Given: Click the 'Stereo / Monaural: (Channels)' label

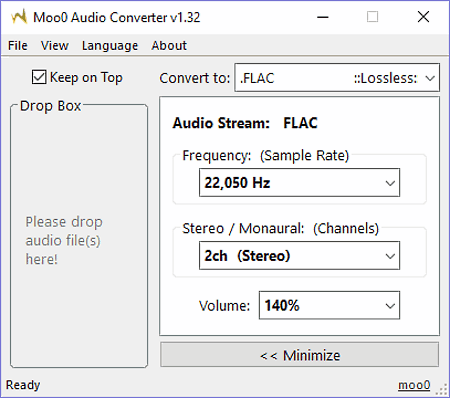Looking at the screenshot, I should pyautogui.click(x=281, y=228).
